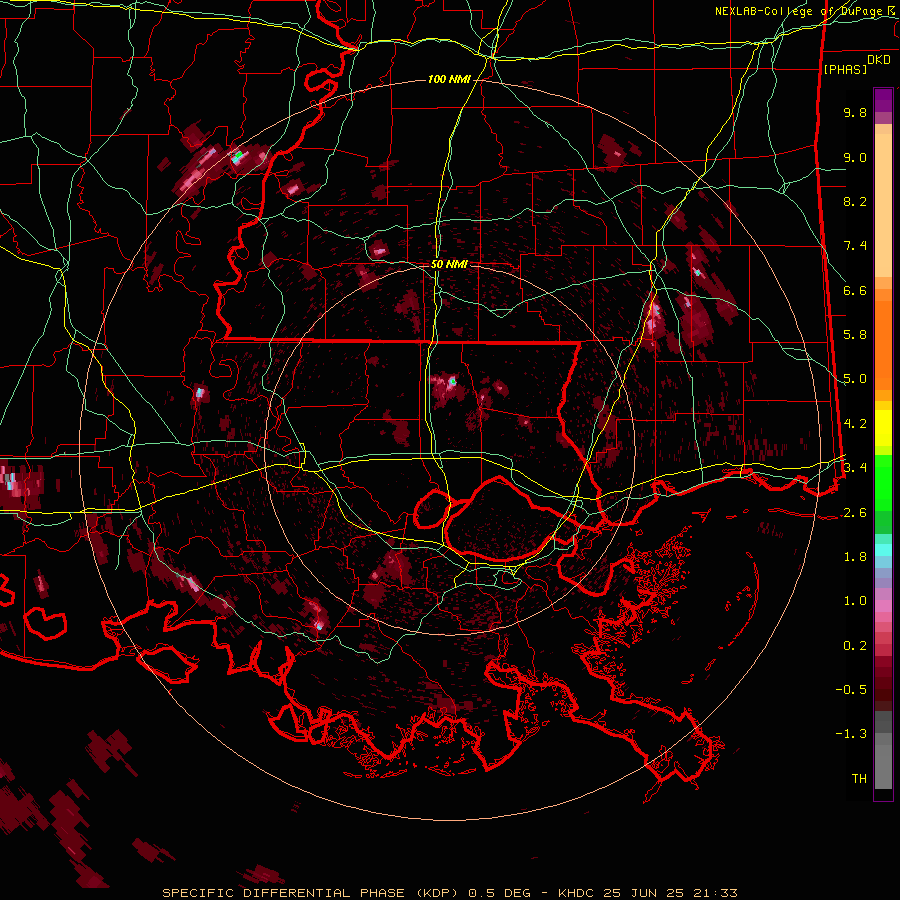The image size is (900, 900).
Task: Click the "DKD" label above the color scale
Action: pyautogui.click(x=879, y=60)
